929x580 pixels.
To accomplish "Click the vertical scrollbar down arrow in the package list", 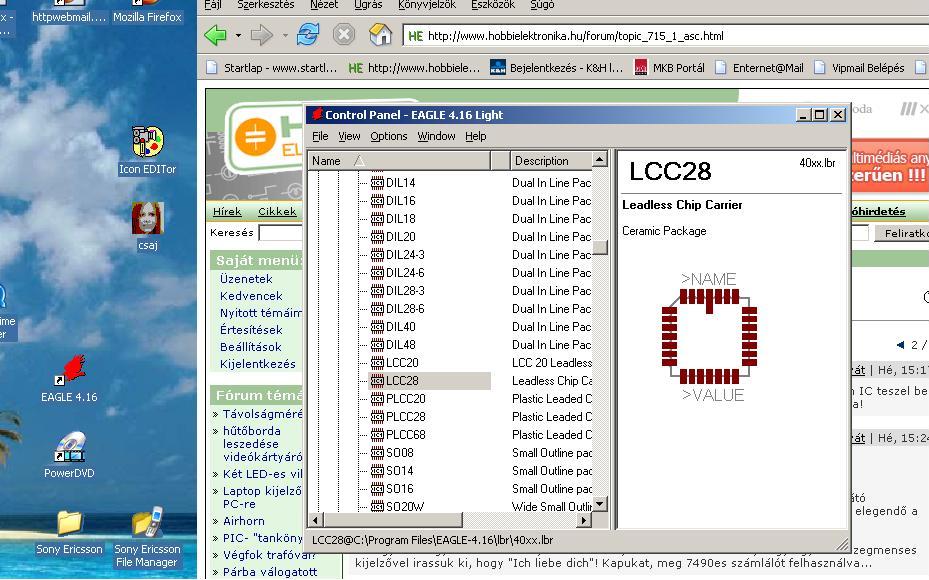I will pyautogui.click(x=600, y=504).
